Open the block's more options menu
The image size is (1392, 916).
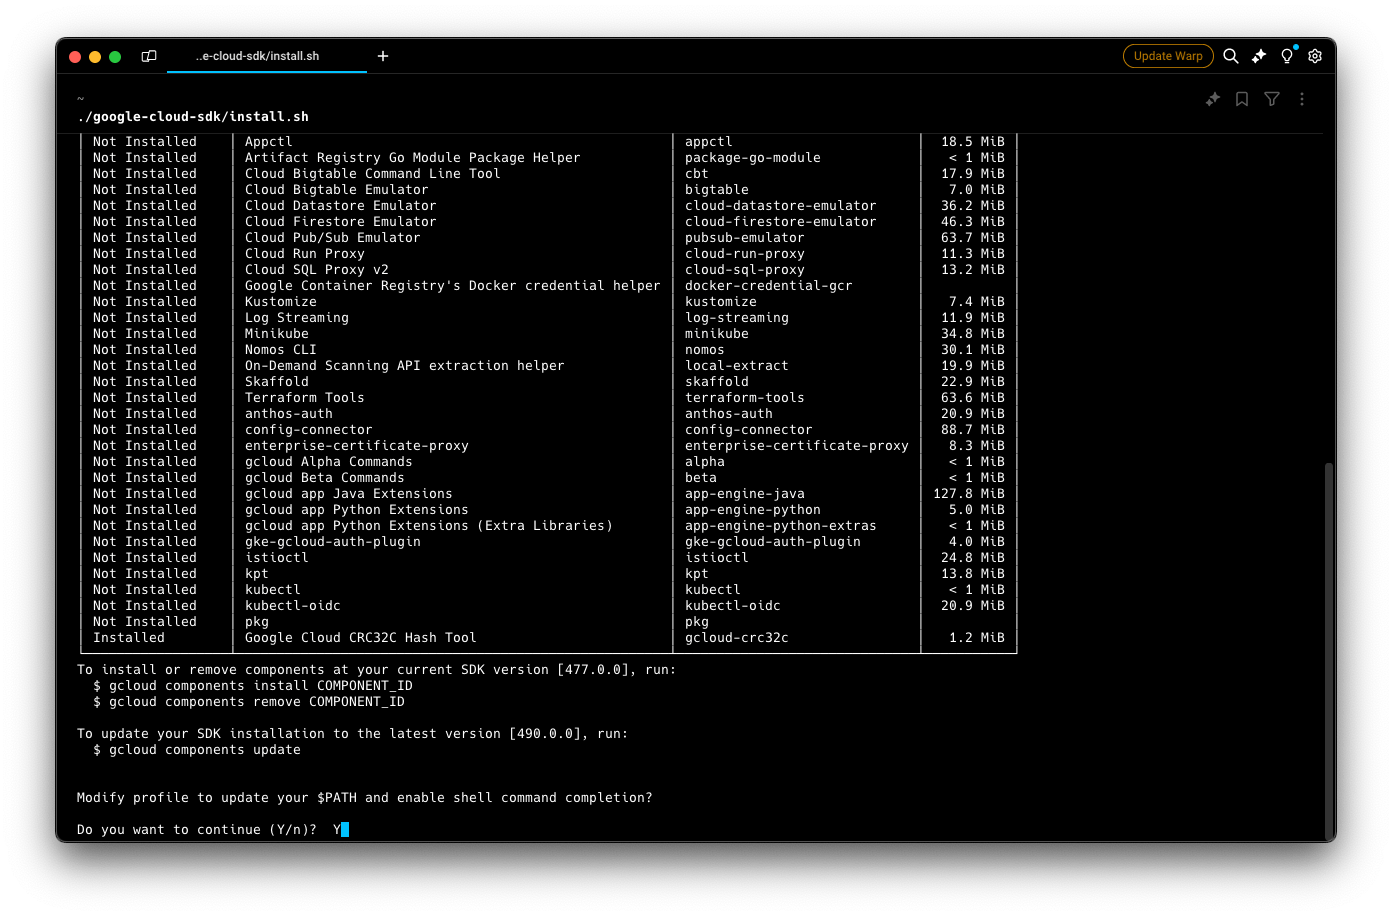click(1302, 99)
